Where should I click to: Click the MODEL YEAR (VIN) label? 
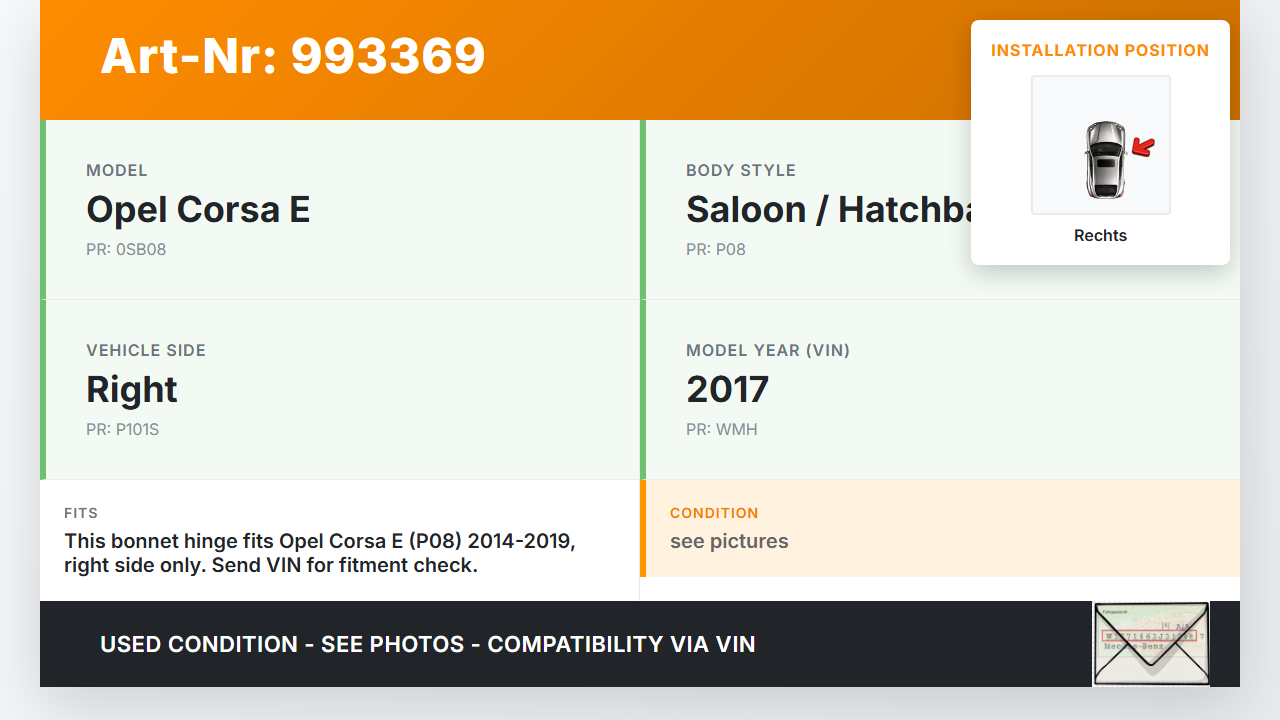(x=768, y=351)
